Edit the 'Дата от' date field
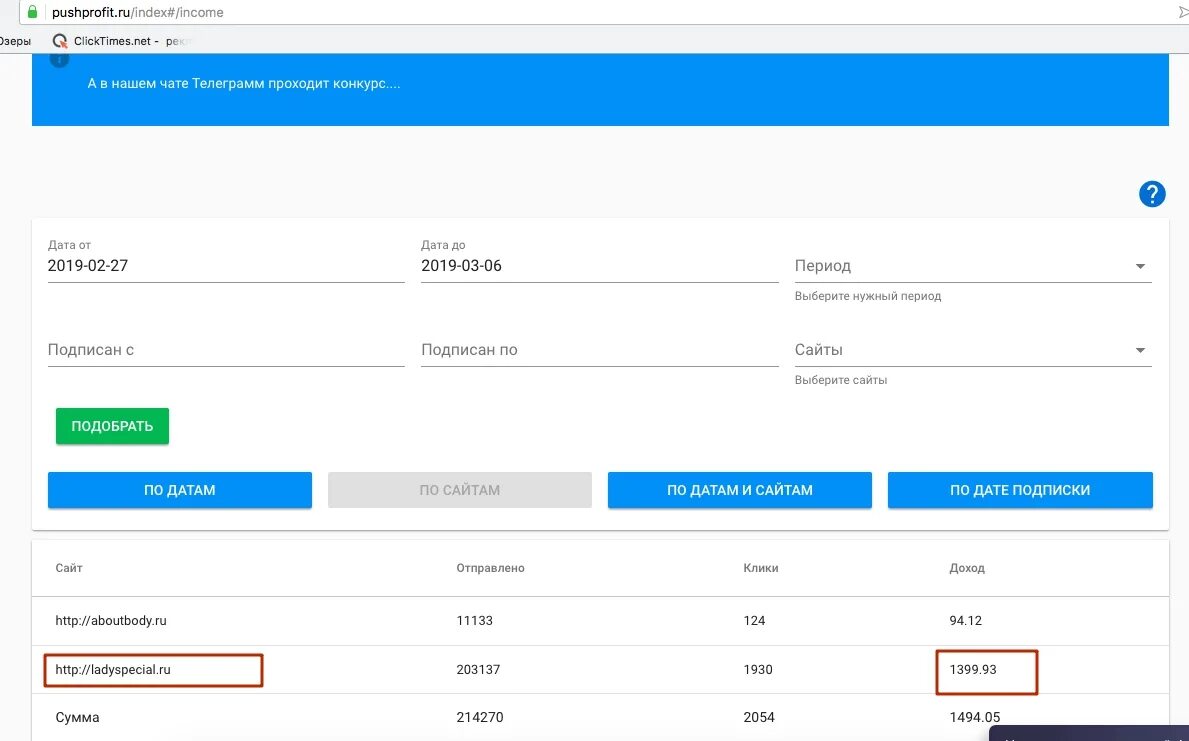This screenshot has width=1189, height=741. tap(226, 265)
